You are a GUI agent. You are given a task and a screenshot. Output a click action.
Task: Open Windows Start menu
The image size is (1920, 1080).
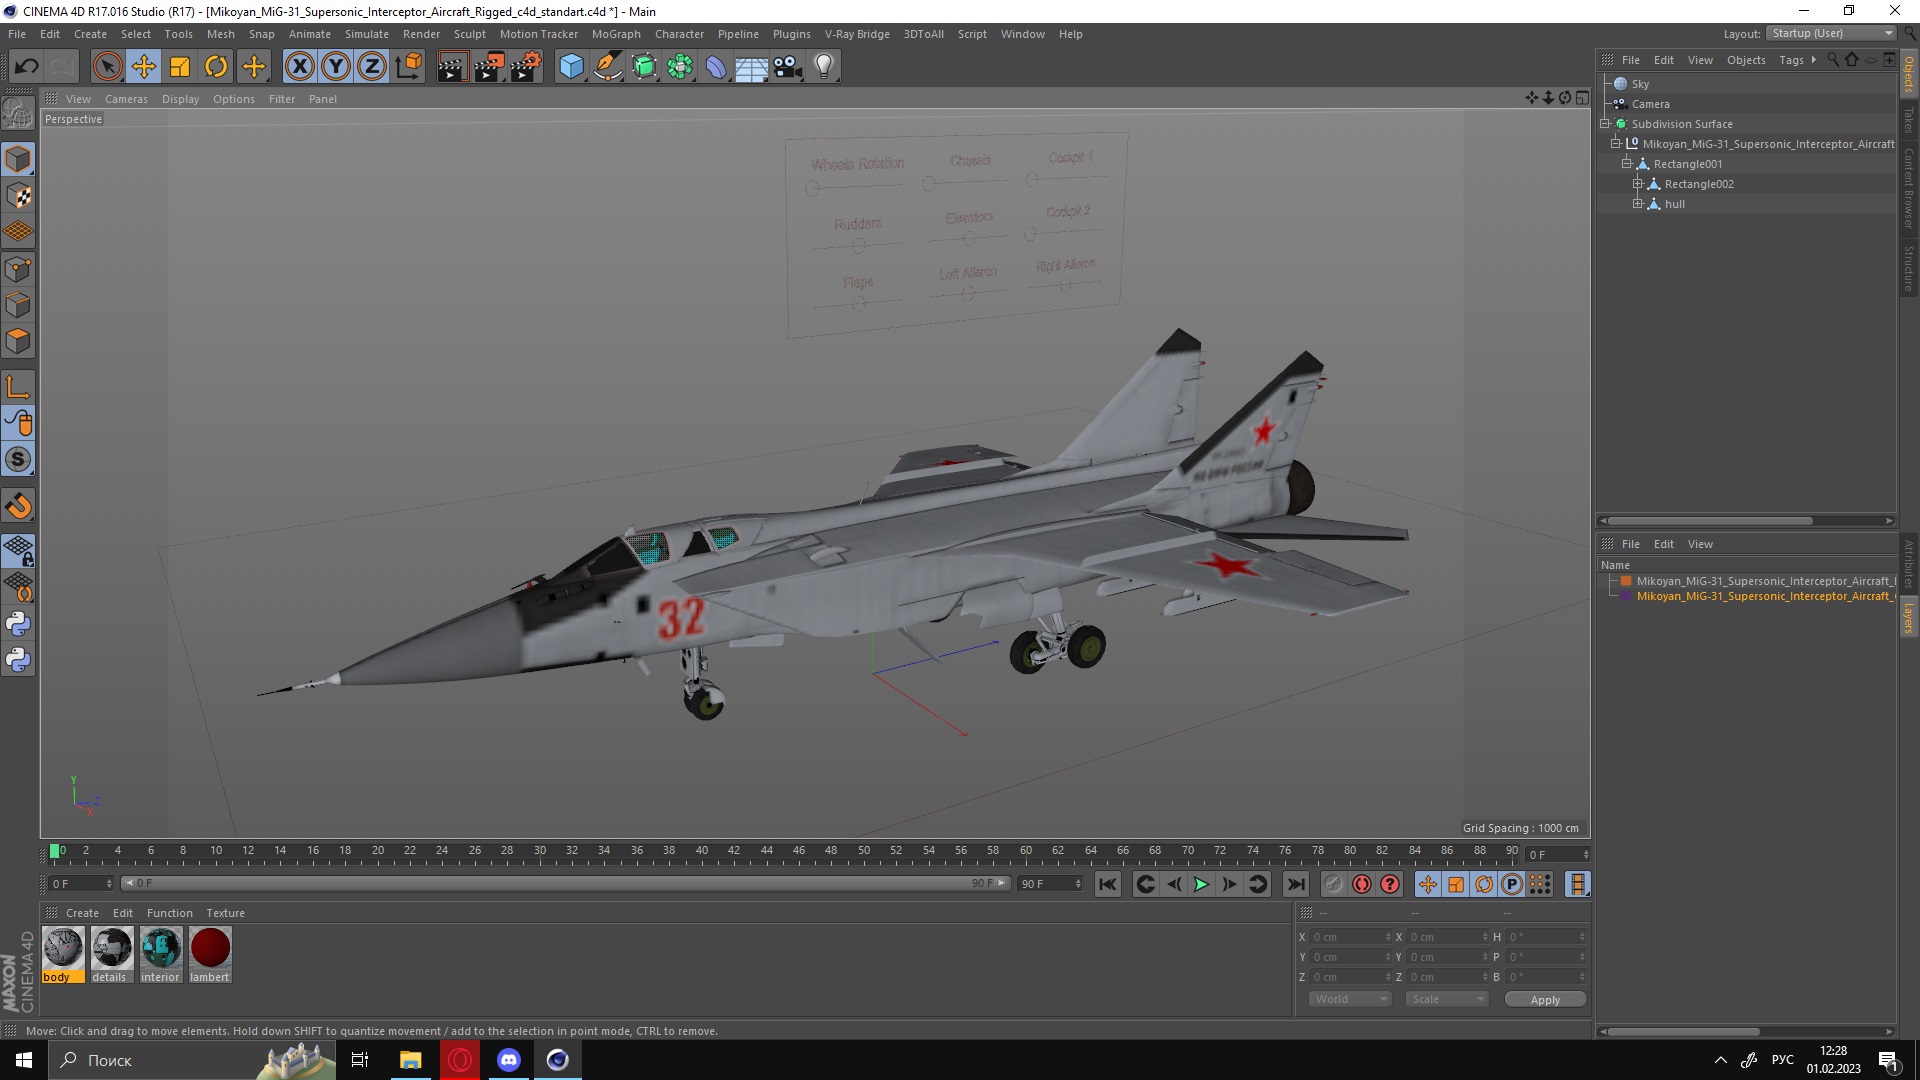[x=24, y=1060]
